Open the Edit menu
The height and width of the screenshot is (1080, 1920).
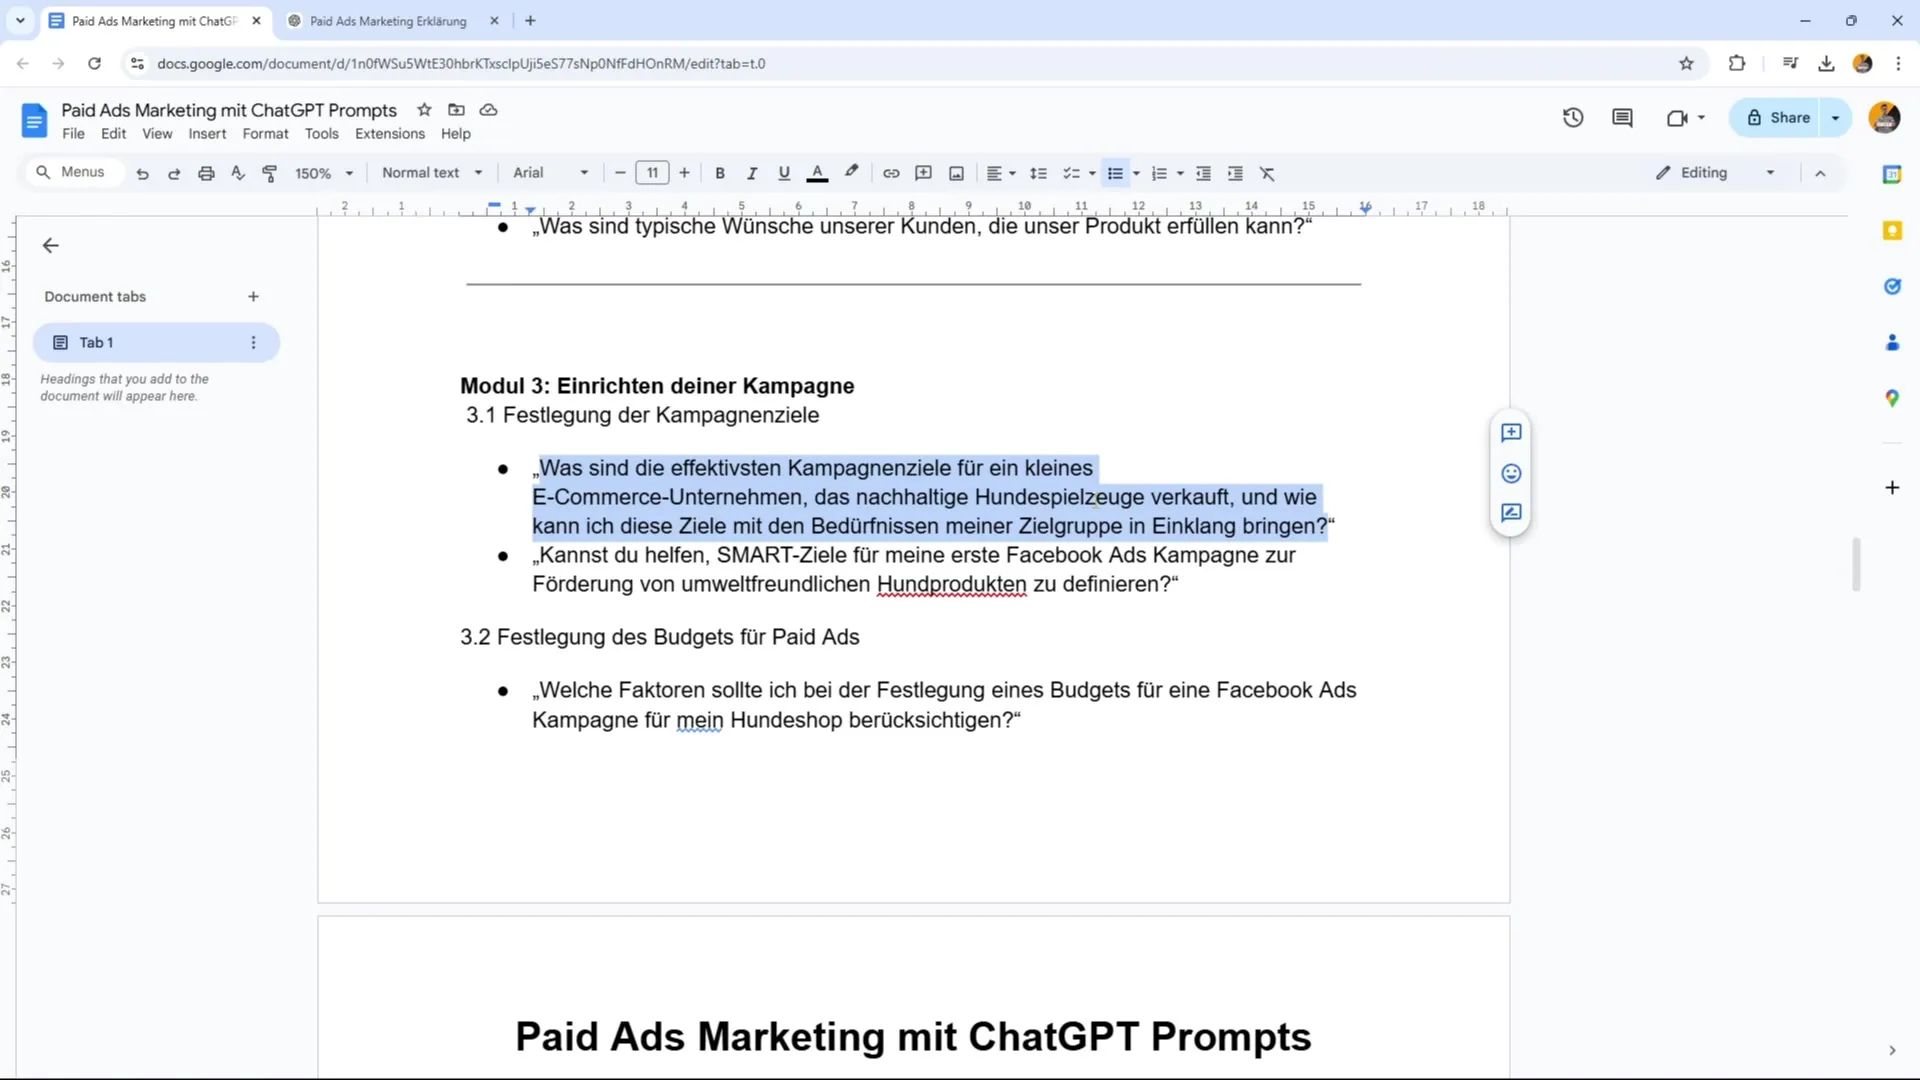(x=113, y=134)
